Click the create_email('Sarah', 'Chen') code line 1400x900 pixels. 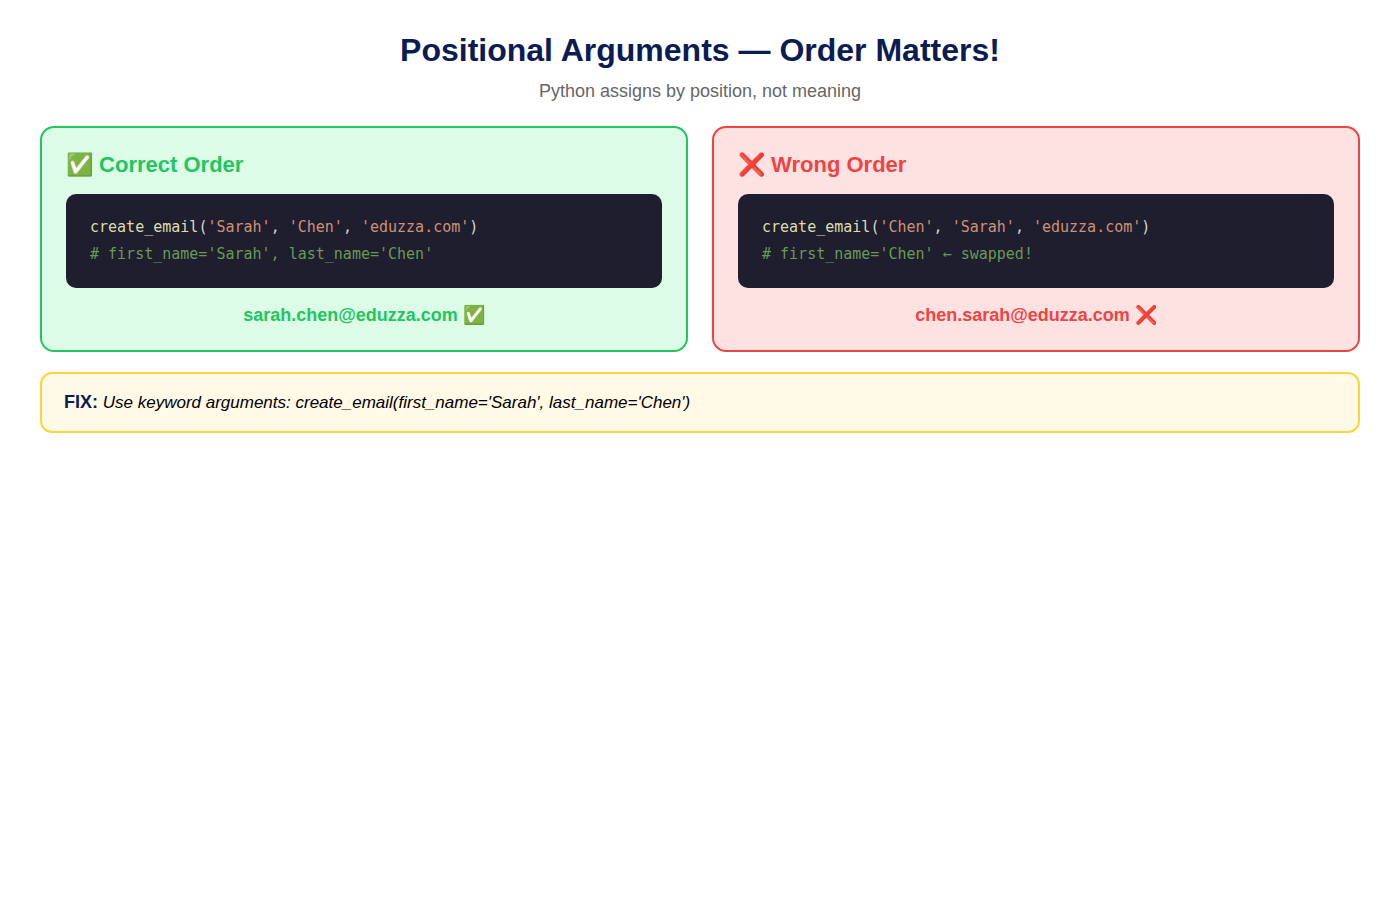[x=284, y=227]
